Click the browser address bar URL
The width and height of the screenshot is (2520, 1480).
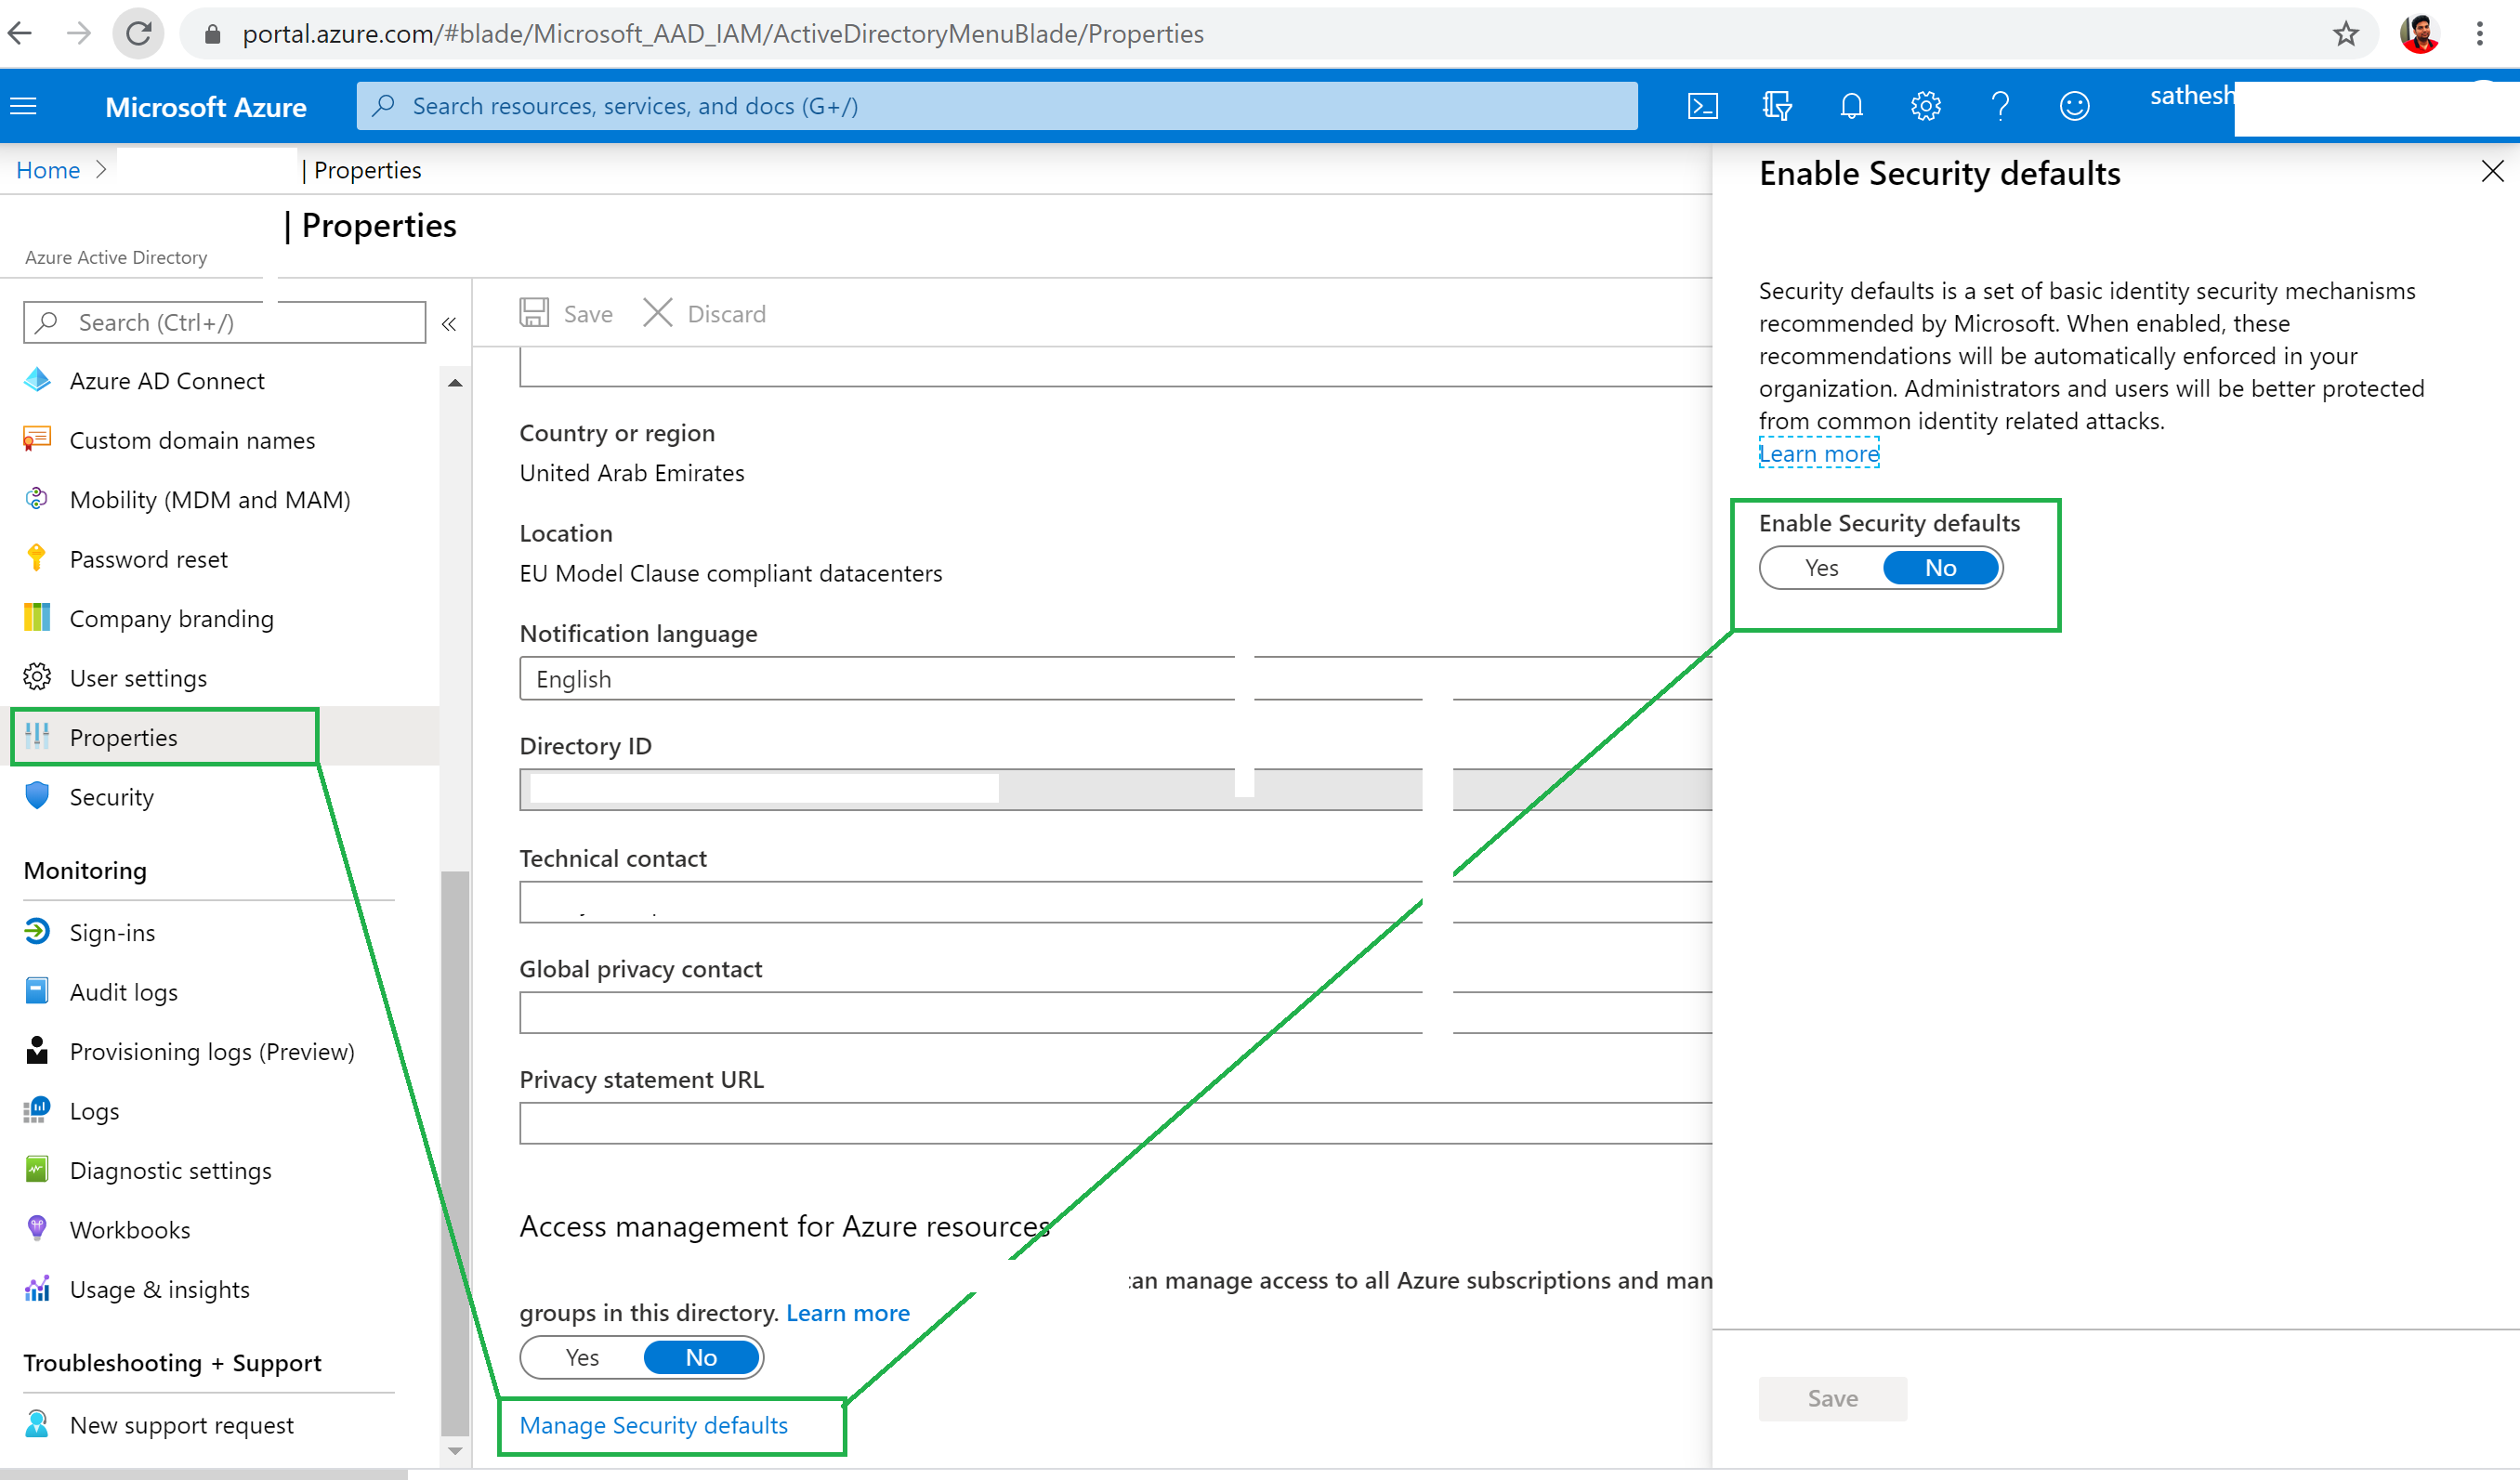click(723, 34)
